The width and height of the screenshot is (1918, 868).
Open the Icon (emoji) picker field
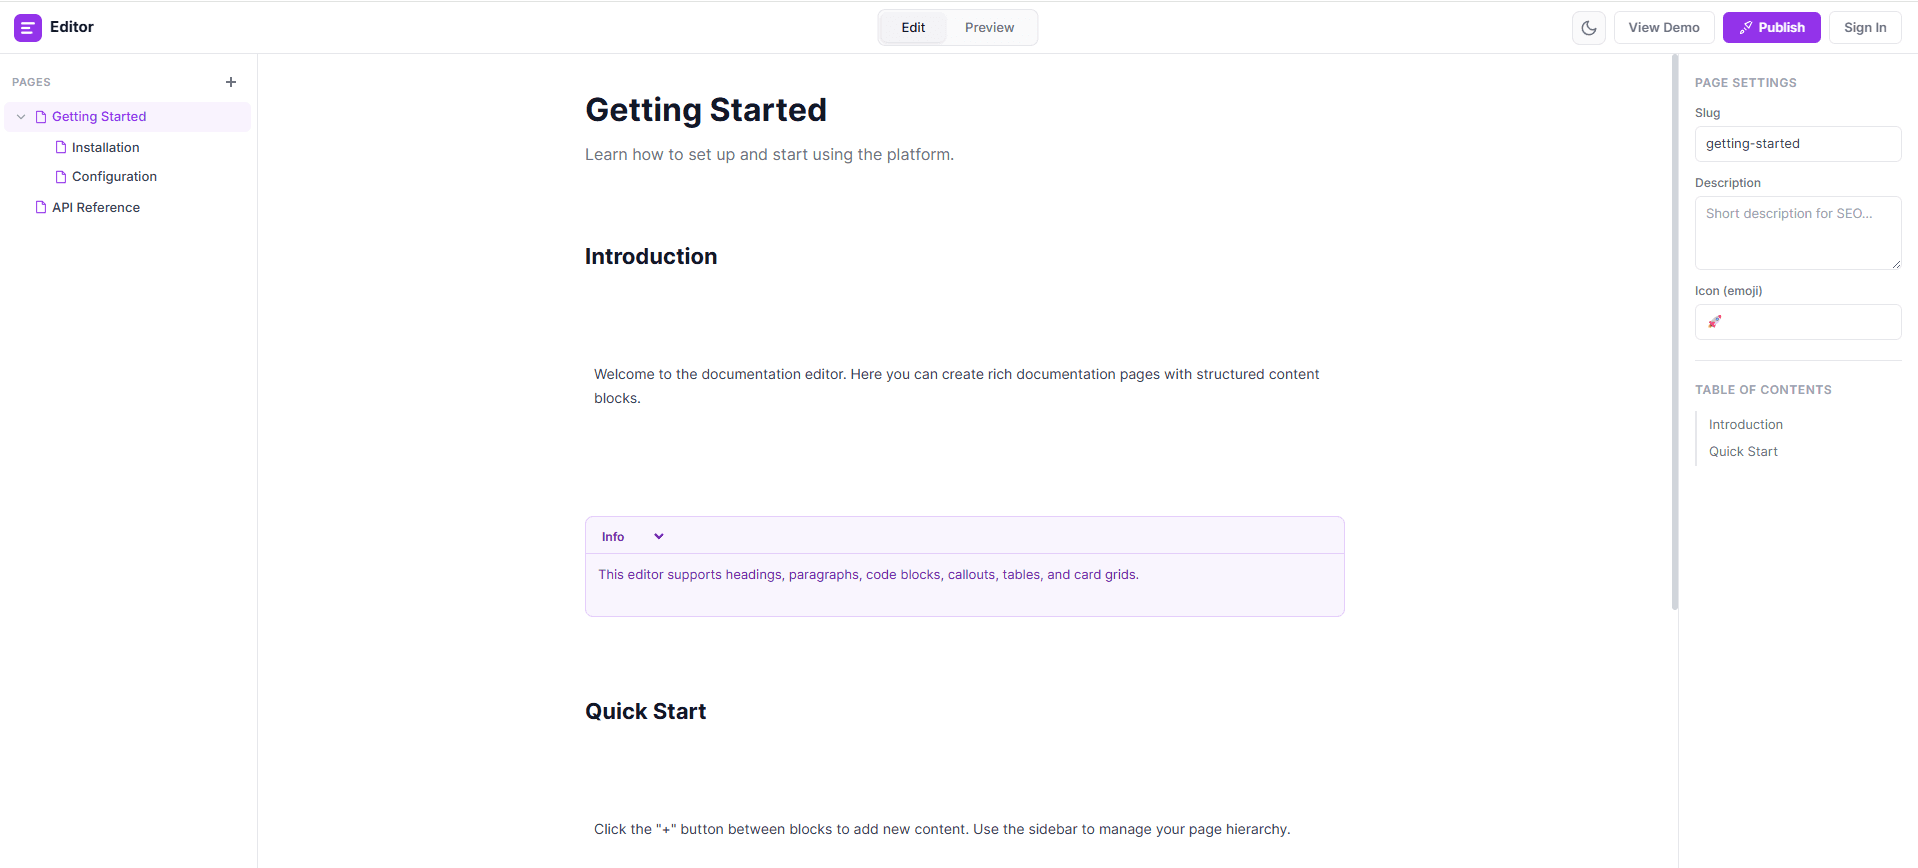pos(1797,321)
